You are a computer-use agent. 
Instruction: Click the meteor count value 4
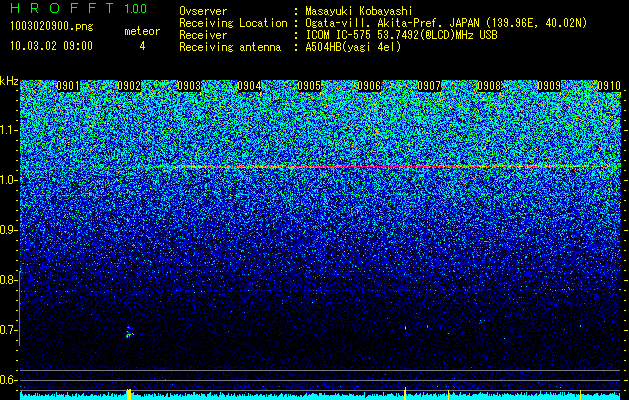142,46
